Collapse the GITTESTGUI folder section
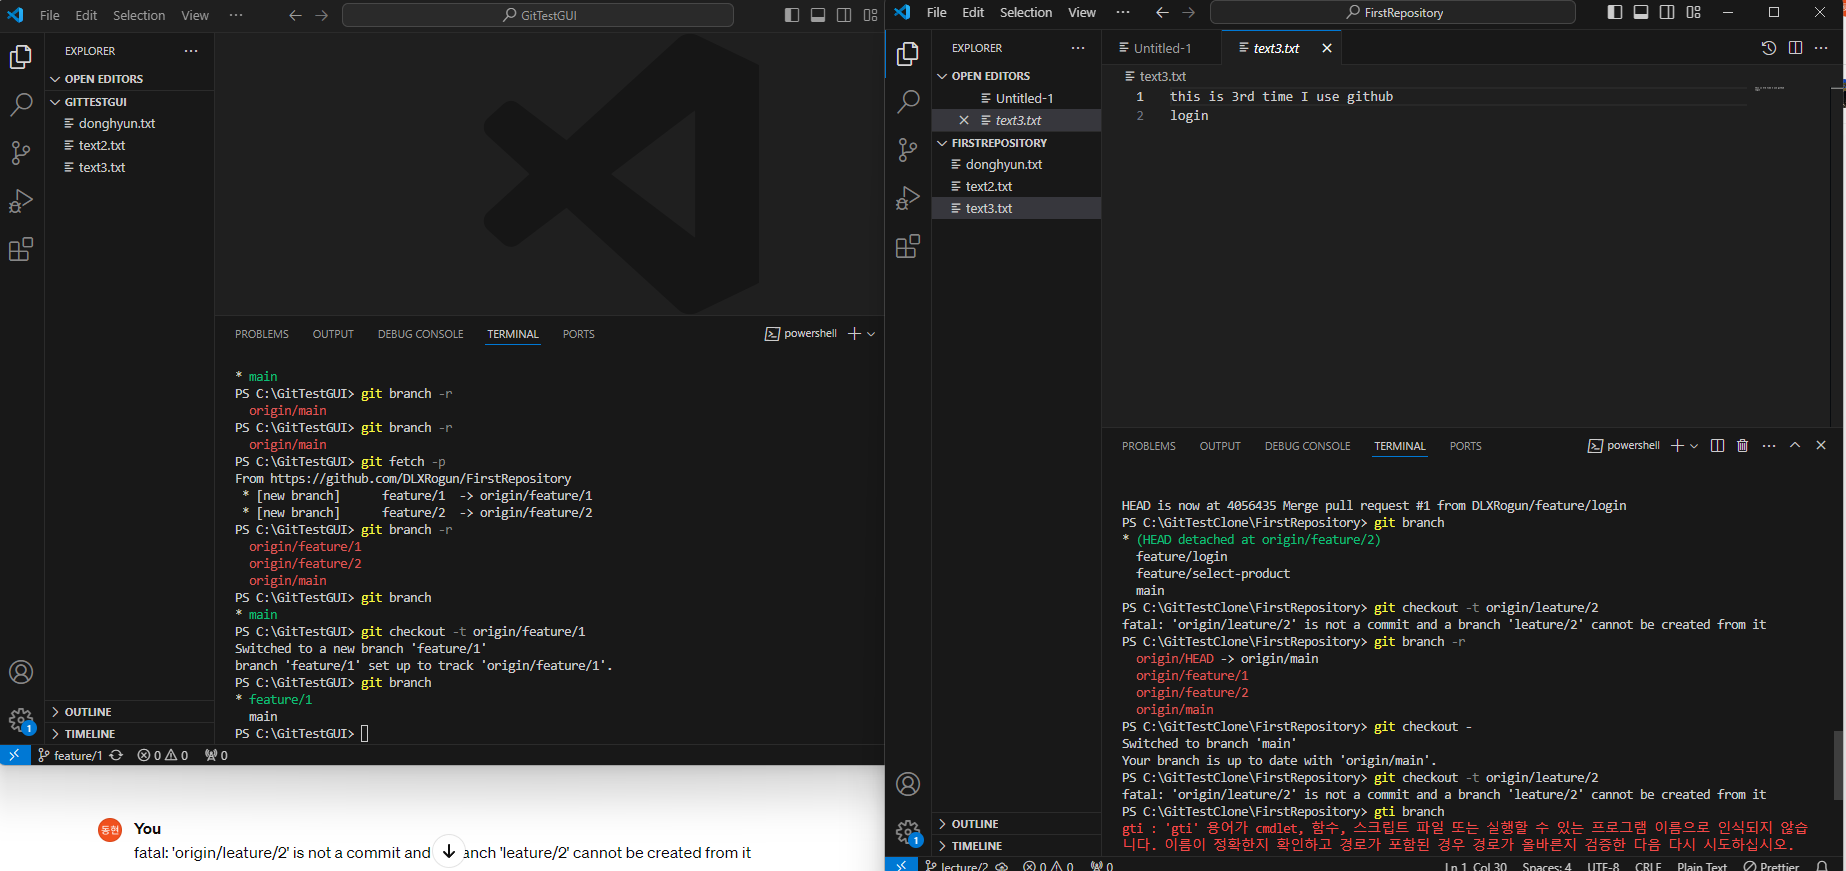 (129, 102)
